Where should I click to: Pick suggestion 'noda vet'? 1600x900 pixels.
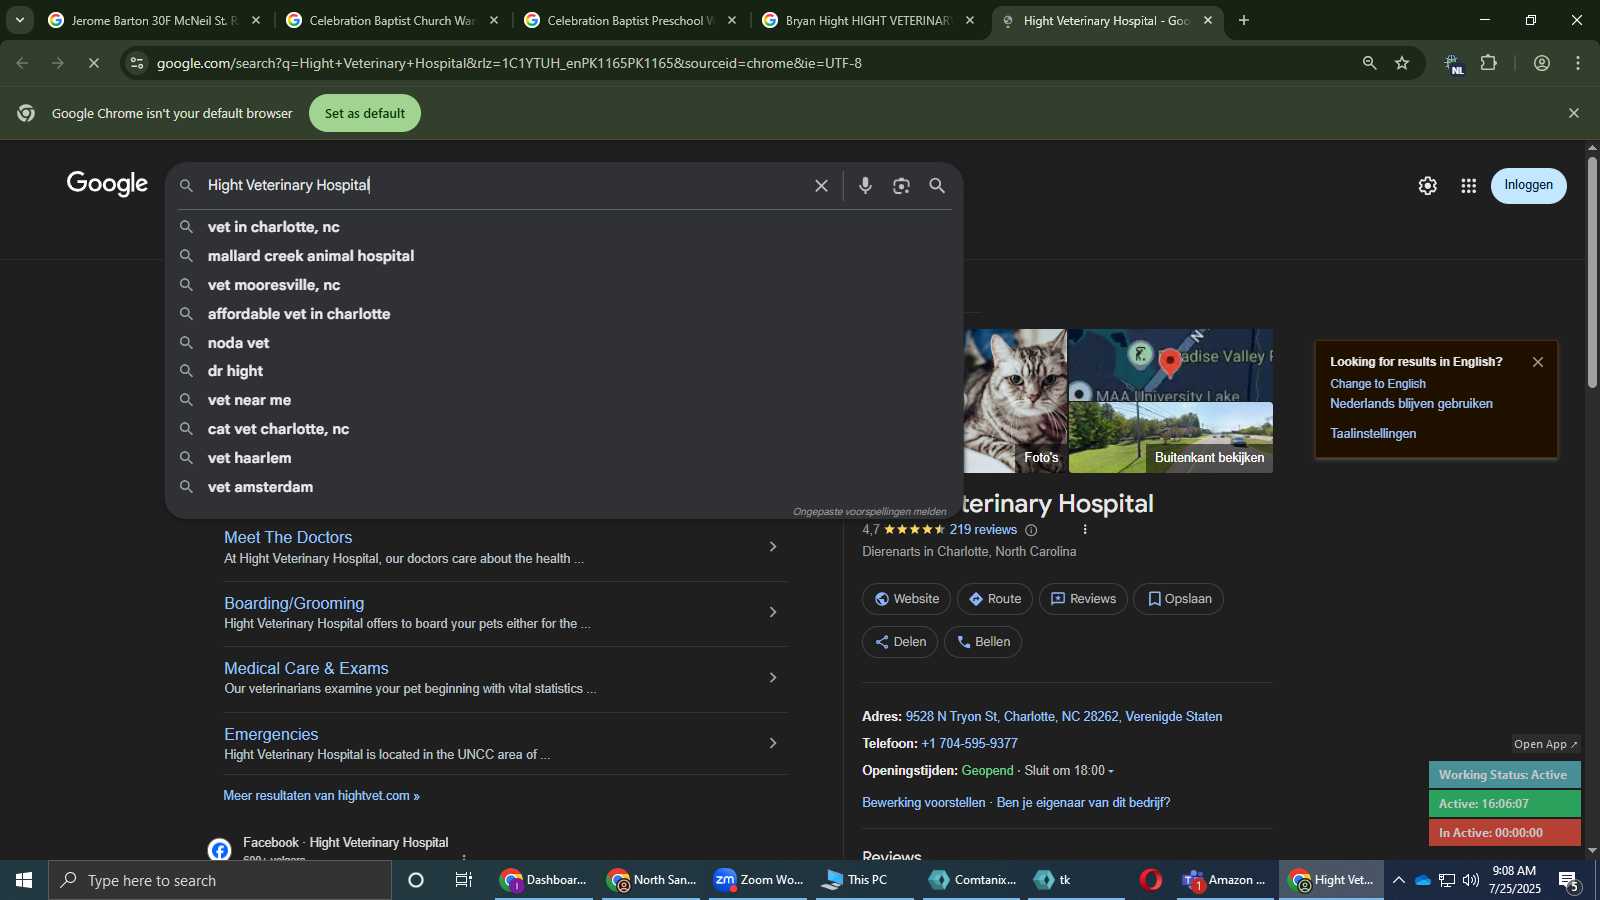point(564,343)
